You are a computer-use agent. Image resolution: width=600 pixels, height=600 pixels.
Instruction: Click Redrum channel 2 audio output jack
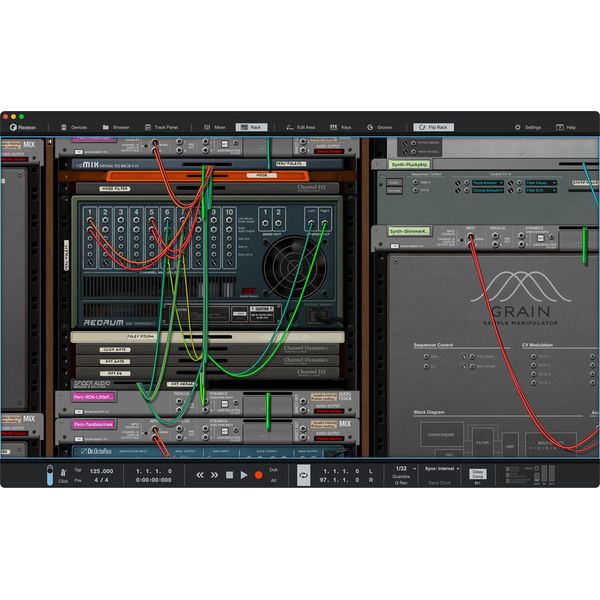click(105, 220)
